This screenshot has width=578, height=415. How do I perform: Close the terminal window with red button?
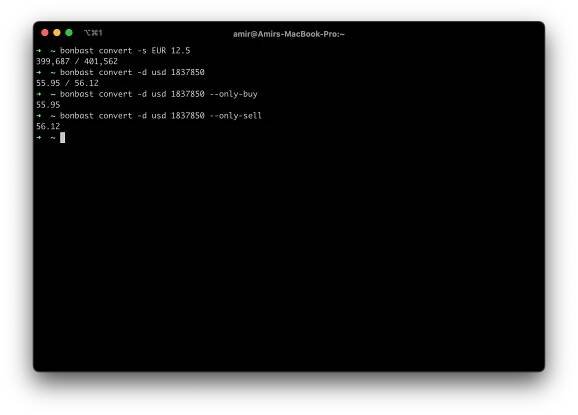(x=45, y=33)
